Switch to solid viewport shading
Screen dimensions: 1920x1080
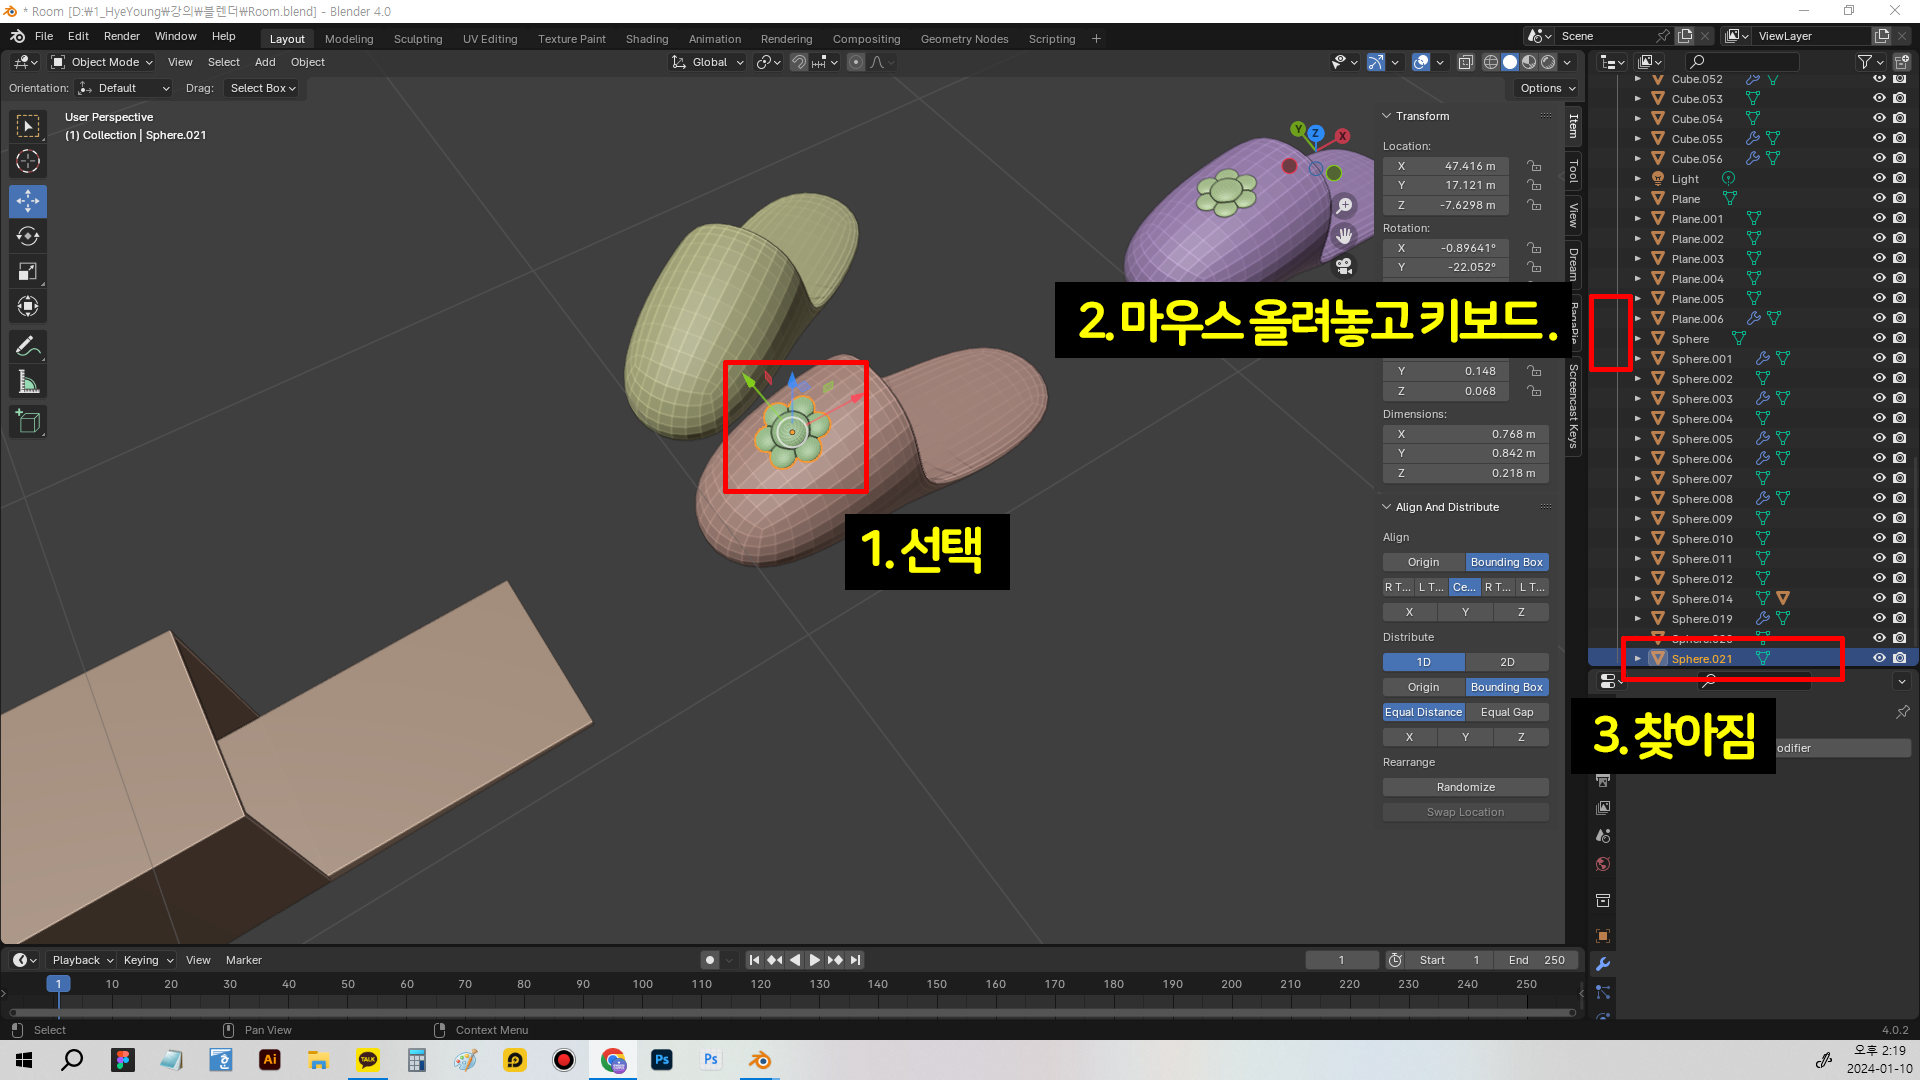[x=1510, y=62]
